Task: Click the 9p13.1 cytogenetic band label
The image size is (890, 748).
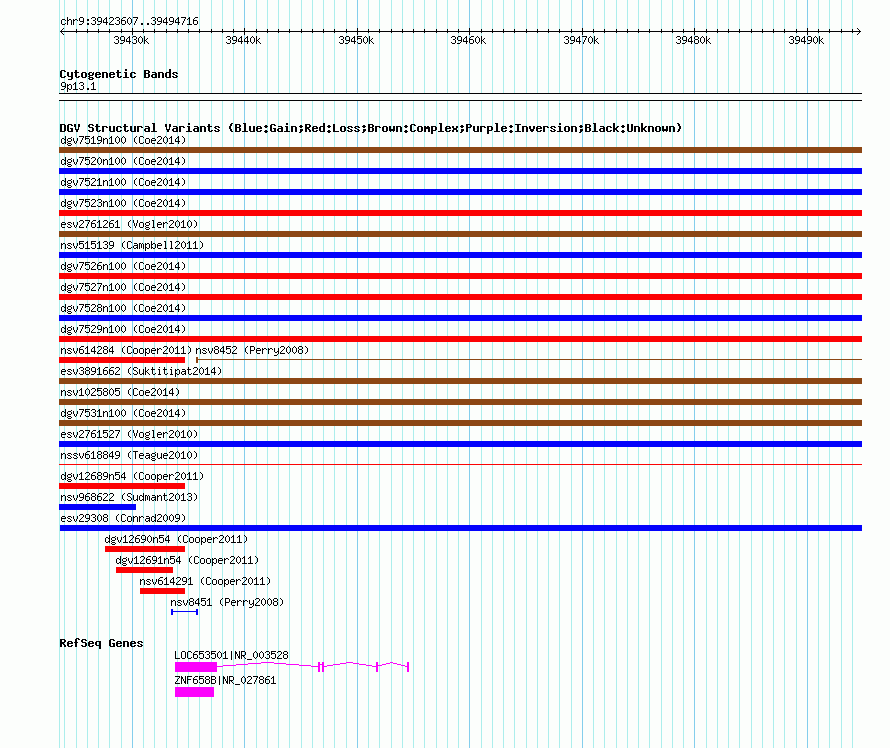Action: click(x=78, y=86)
